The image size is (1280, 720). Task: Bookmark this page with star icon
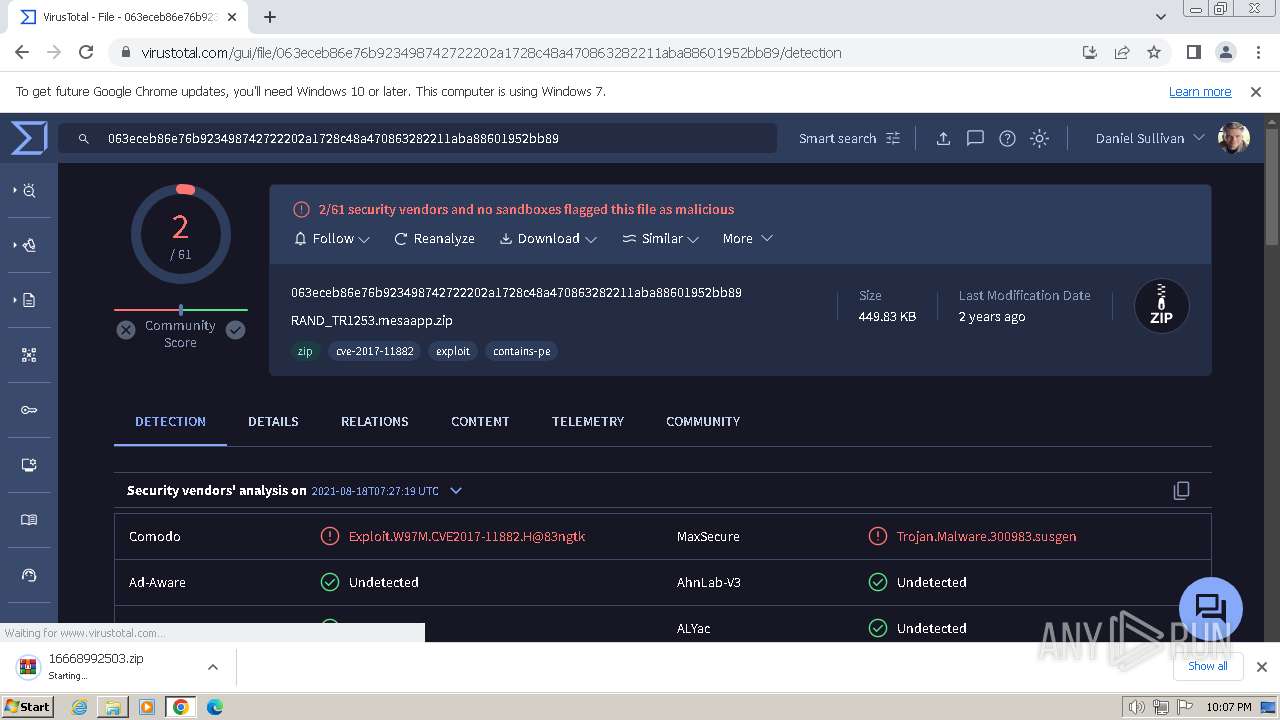coord(1154,52)
